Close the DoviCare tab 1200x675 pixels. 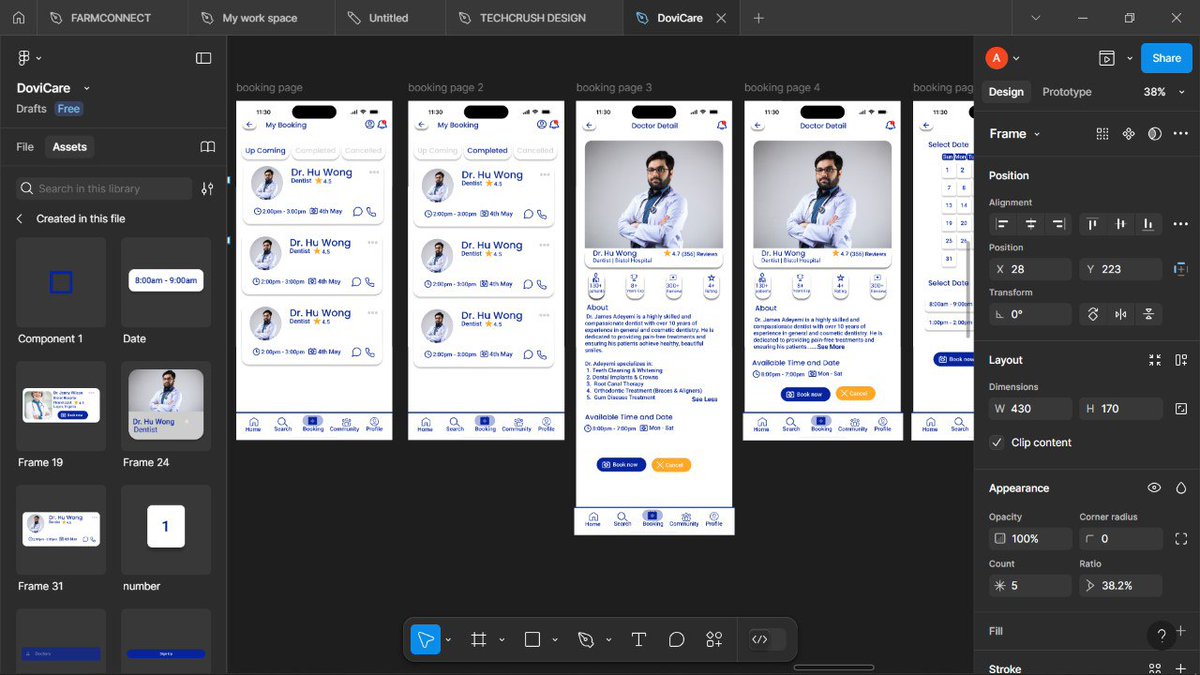(722, 18)
